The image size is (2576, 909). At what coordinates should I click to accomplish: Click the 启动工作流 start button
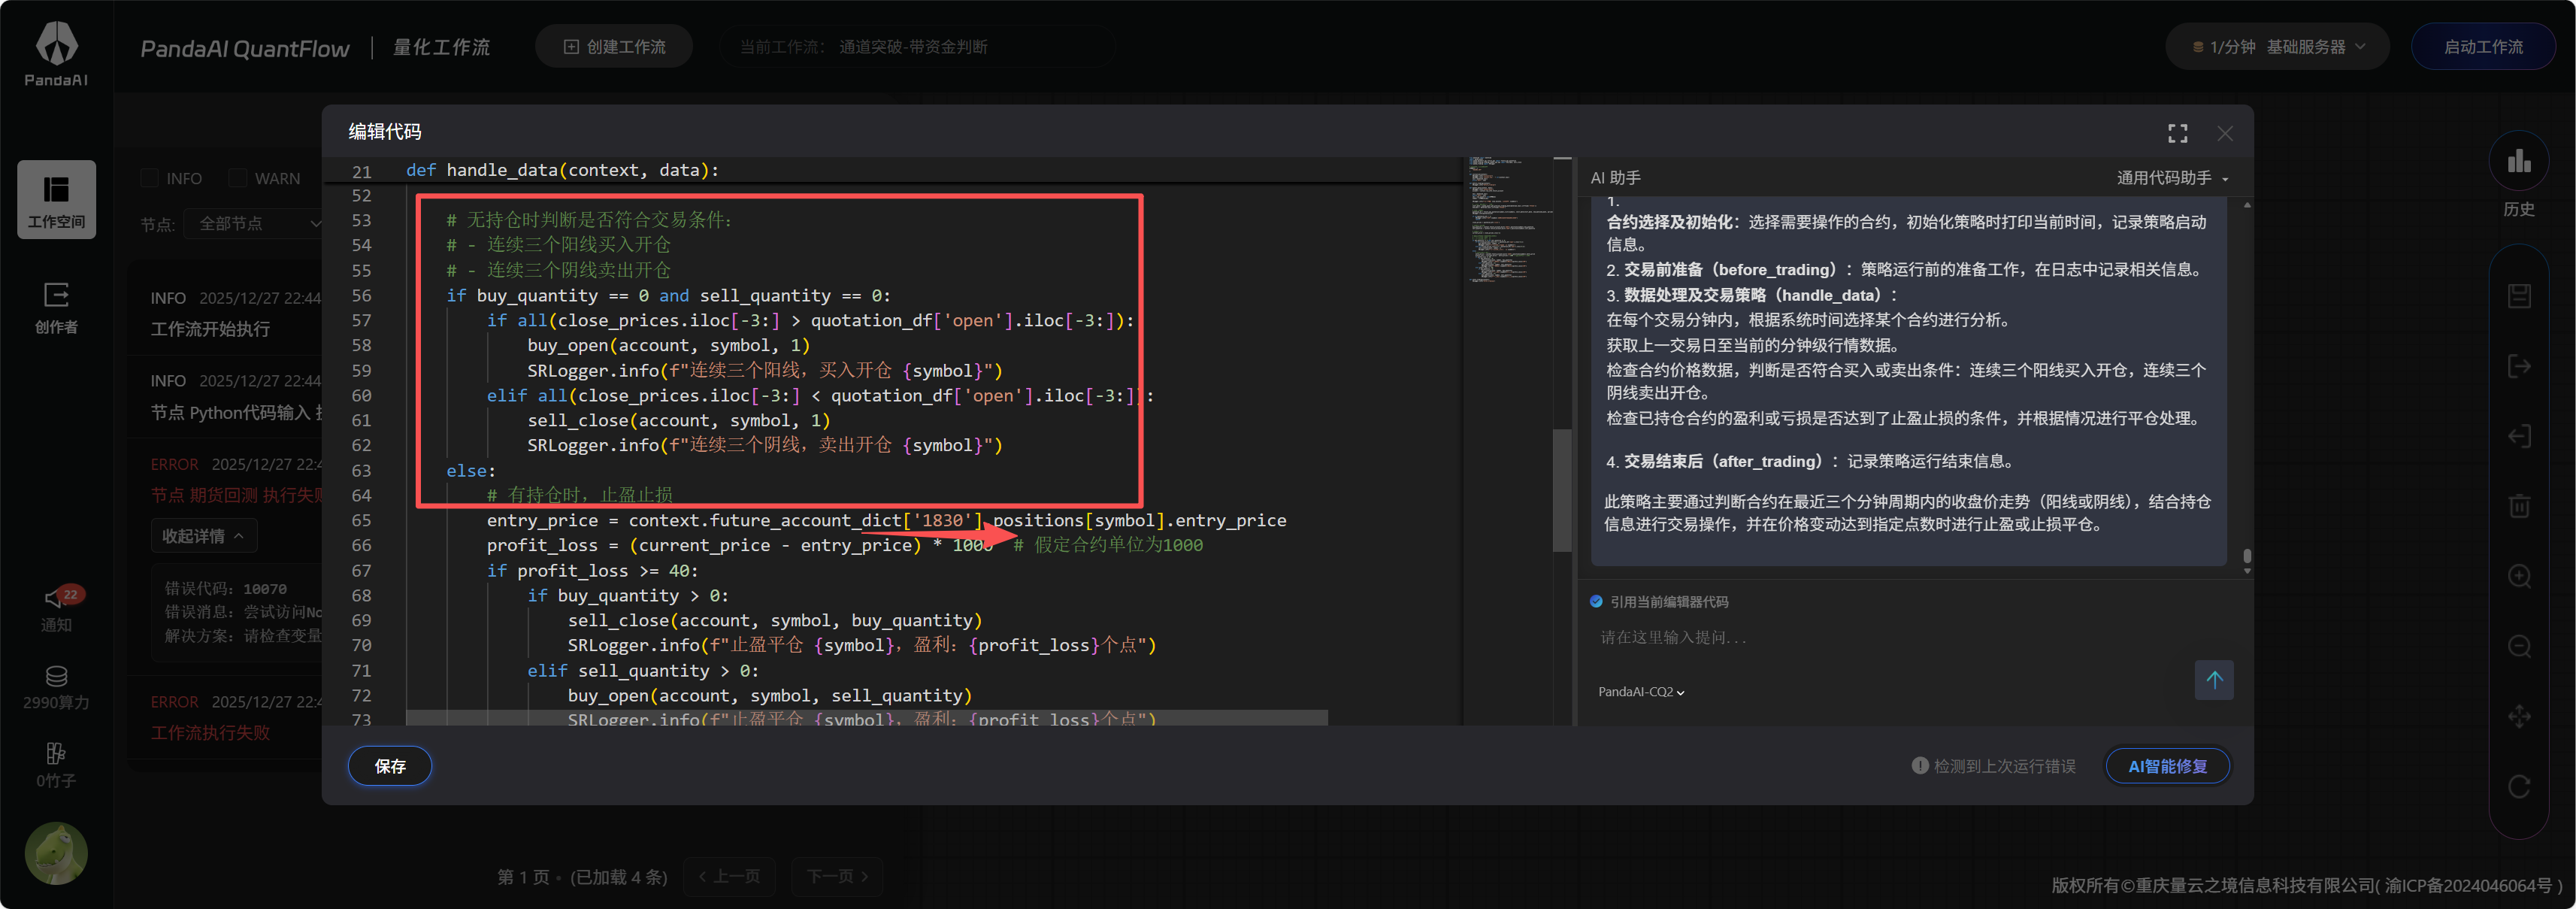(x=2483, y=47)
